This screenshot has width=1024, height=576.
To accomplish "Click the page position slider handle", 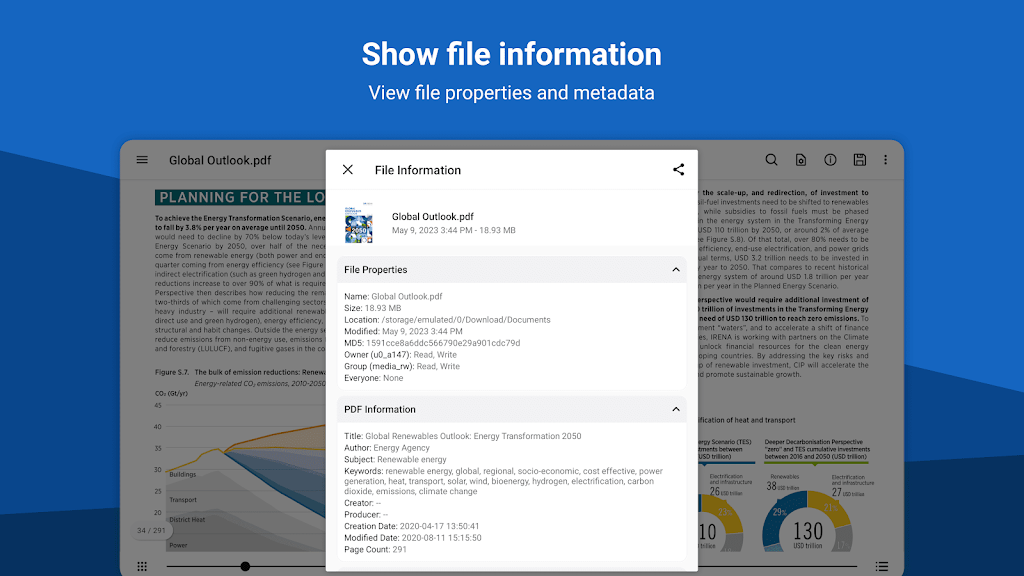I will 245,566.
